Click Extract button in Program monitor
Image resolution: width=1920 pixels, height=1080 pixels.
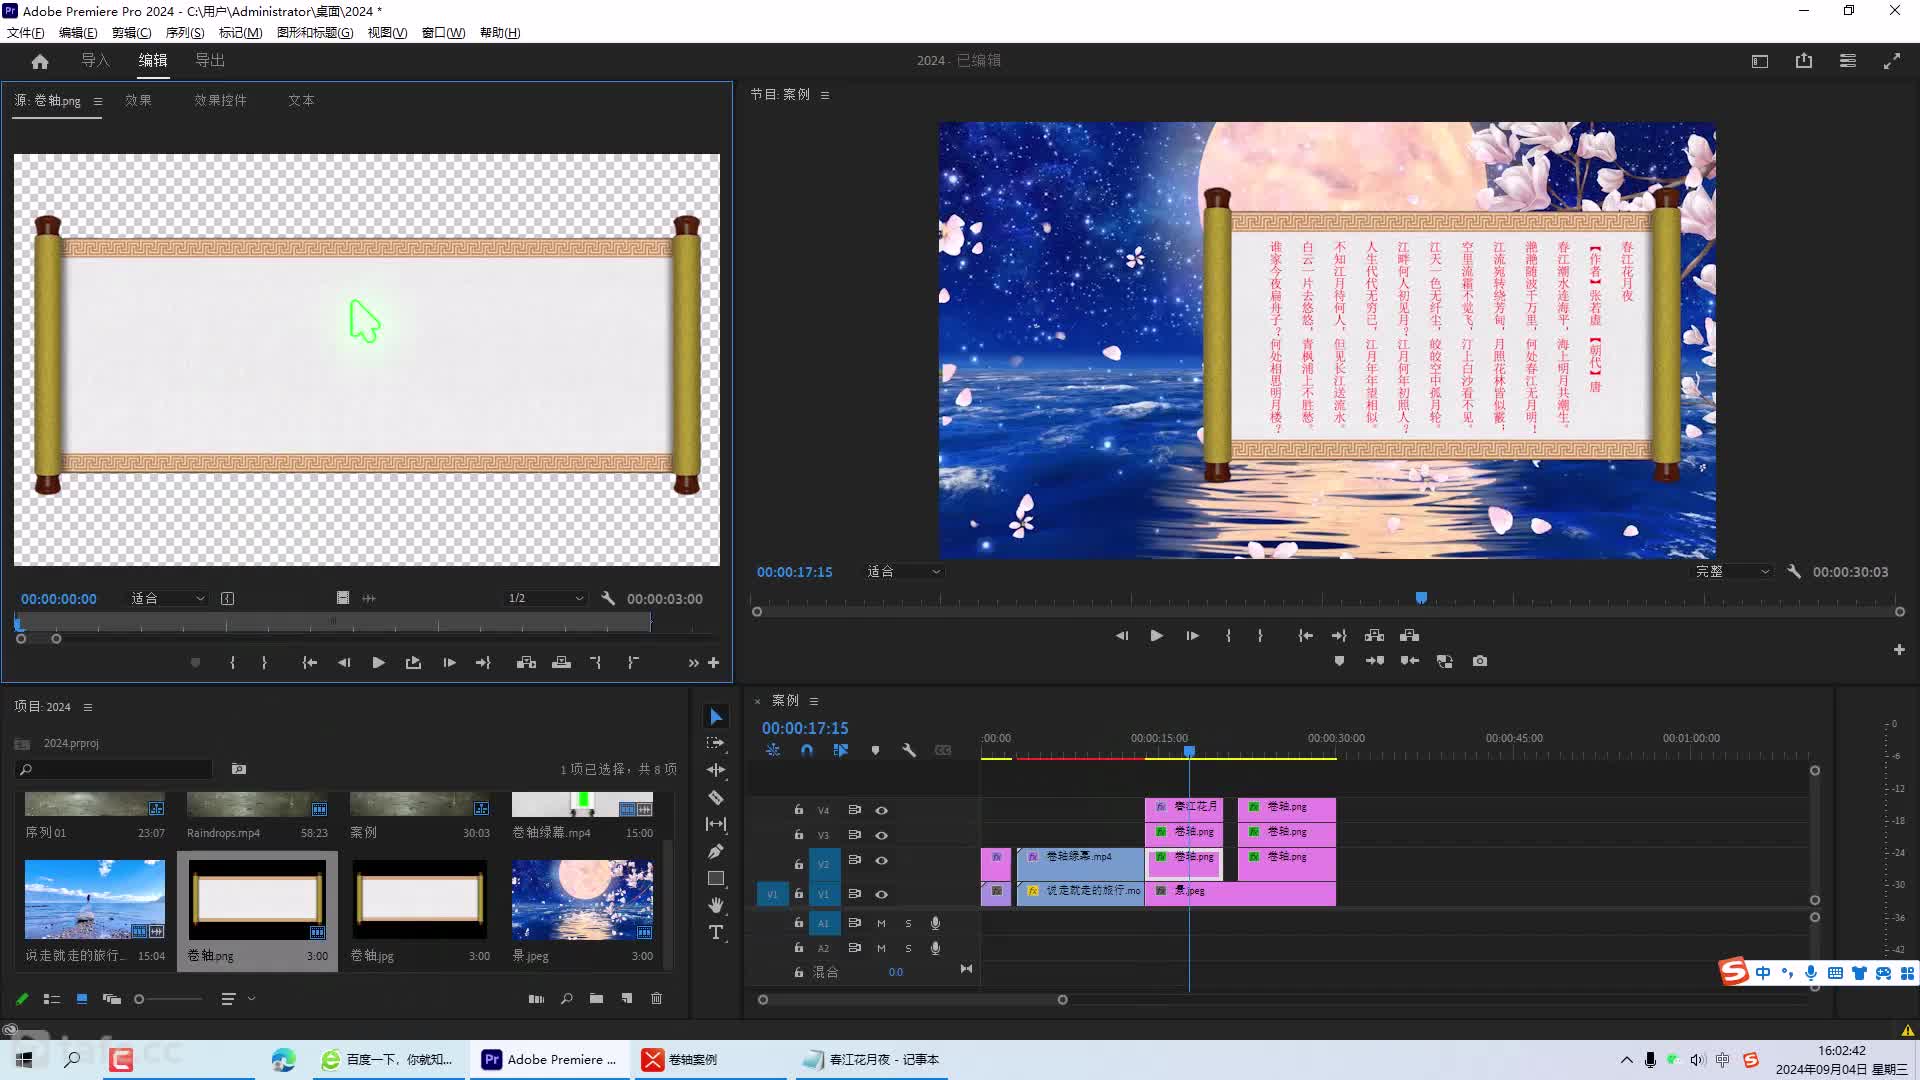[1410, 636]
